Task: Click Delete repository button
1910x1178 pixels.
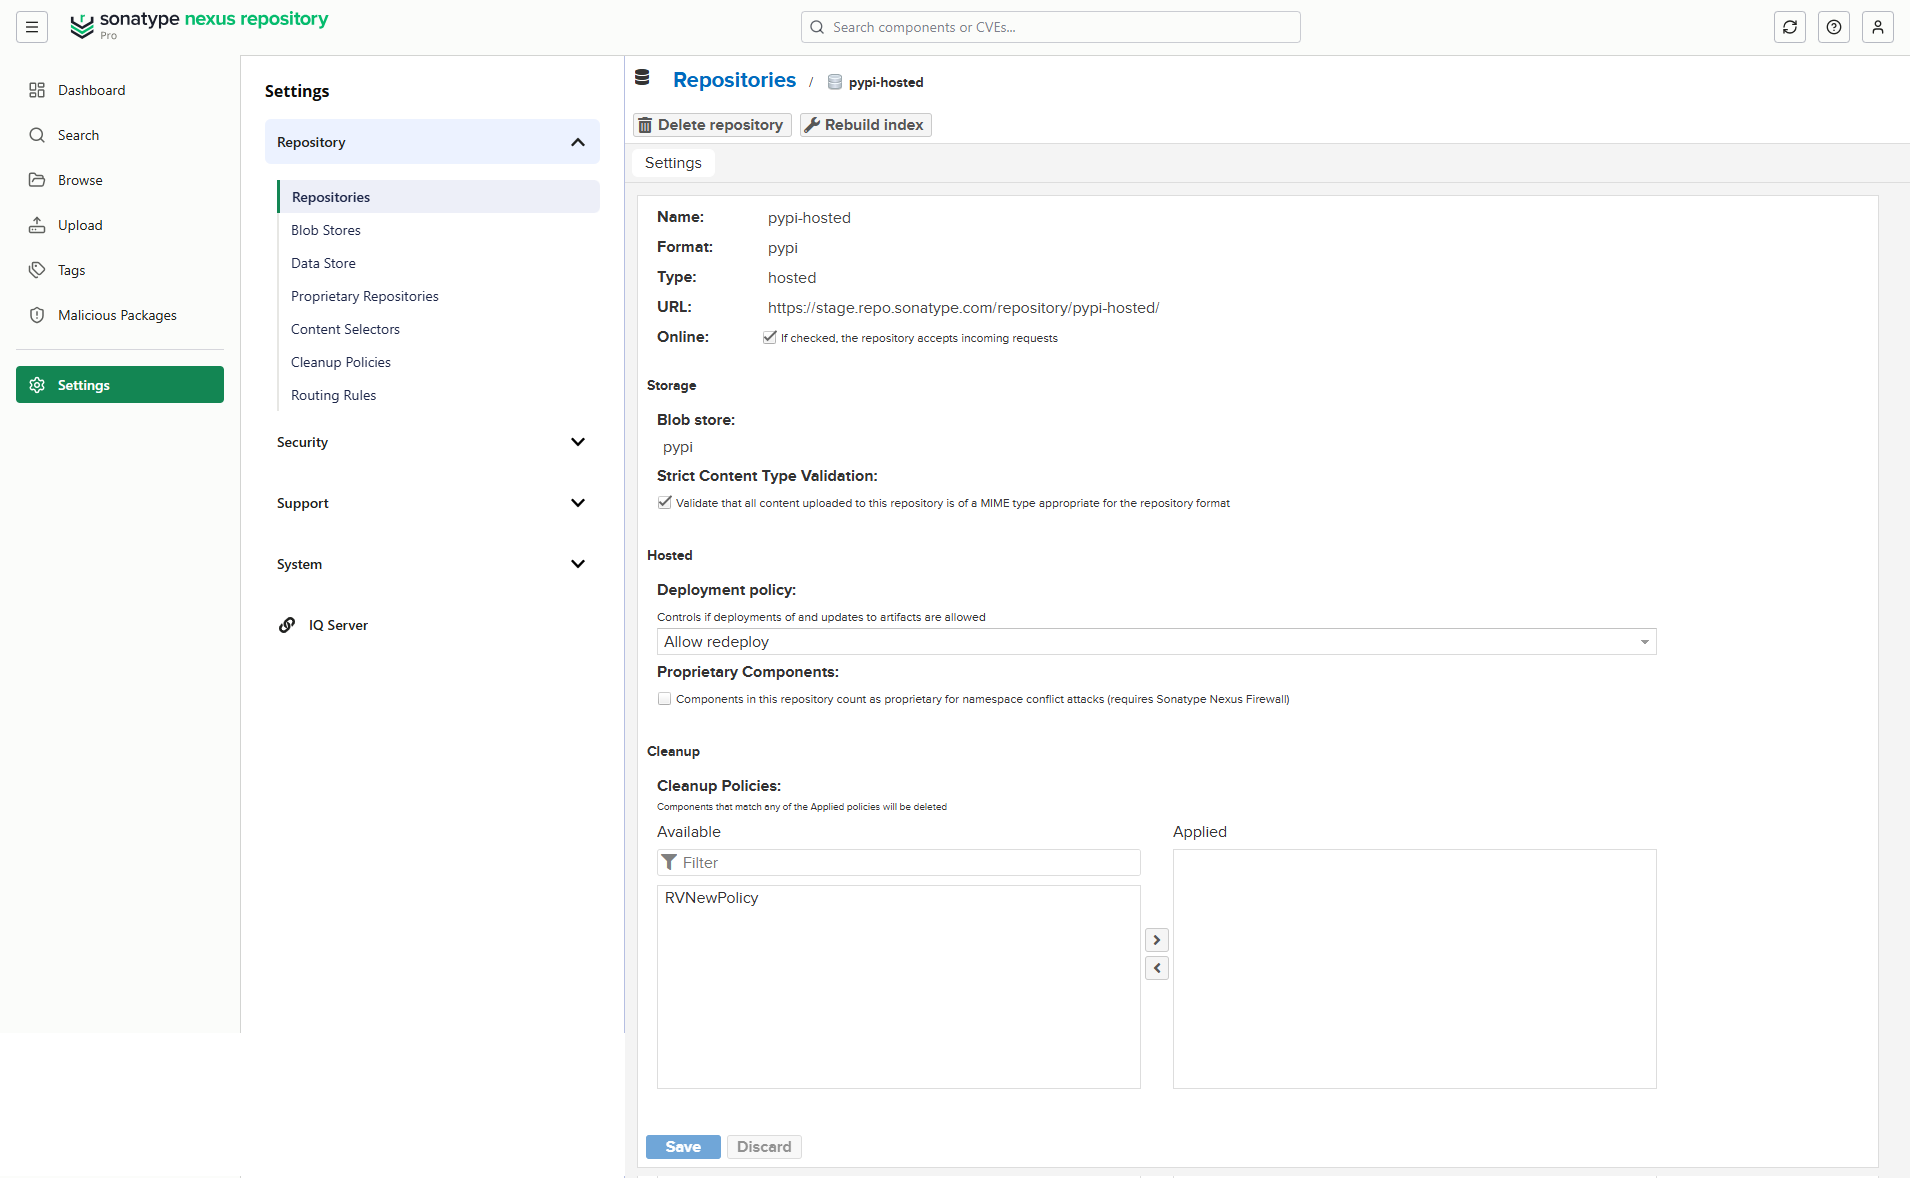Action: (712, 125)
